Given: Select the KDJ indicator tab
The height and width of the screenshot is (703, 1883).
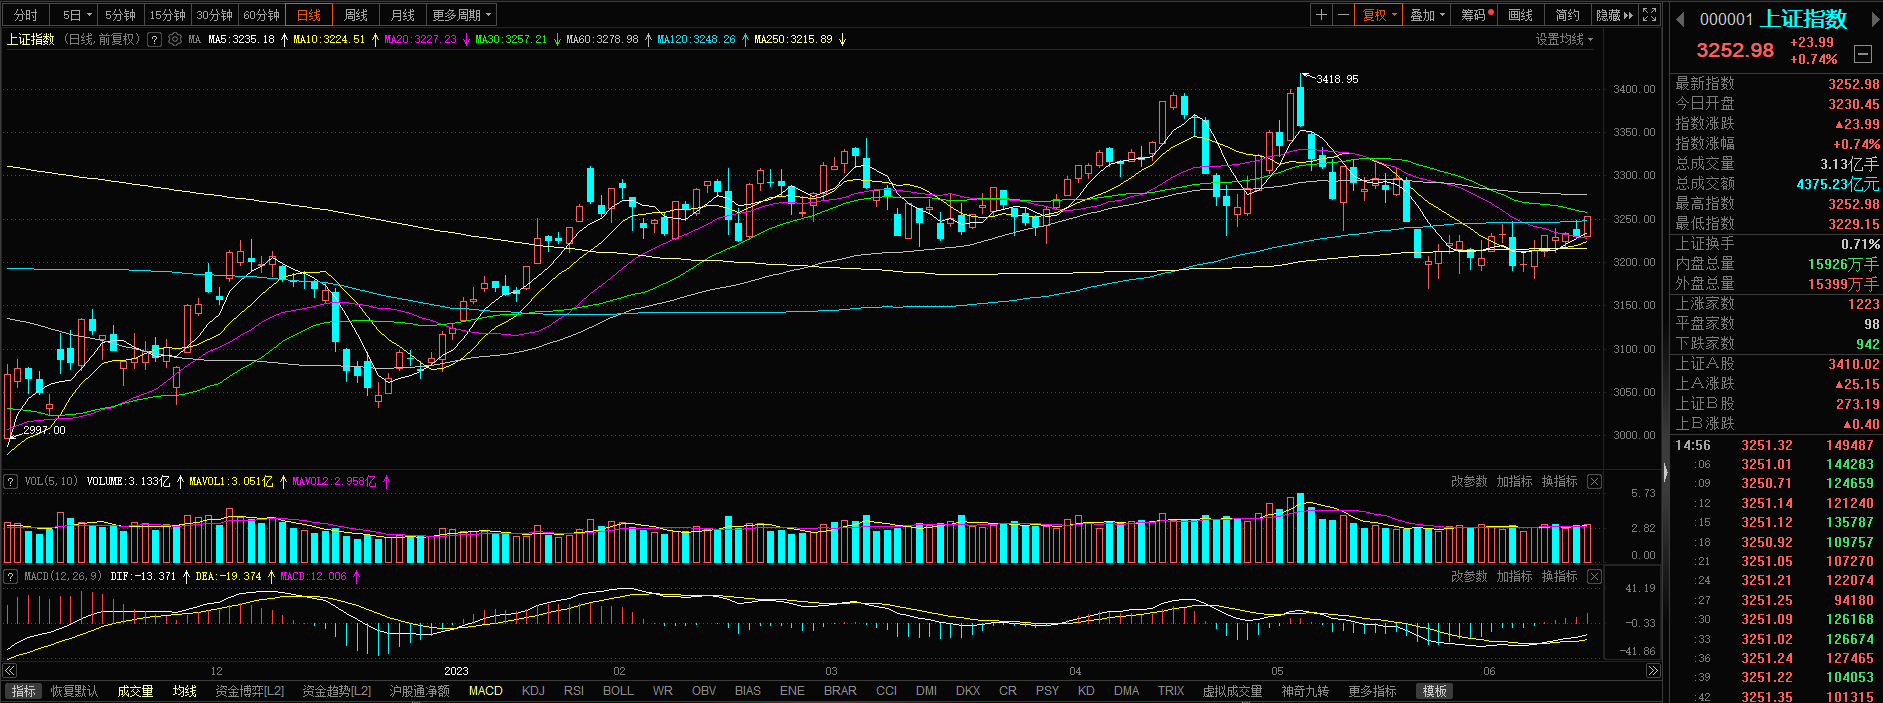Looking at the screenshot, I should pyautogui.click(x=533, y=691).
